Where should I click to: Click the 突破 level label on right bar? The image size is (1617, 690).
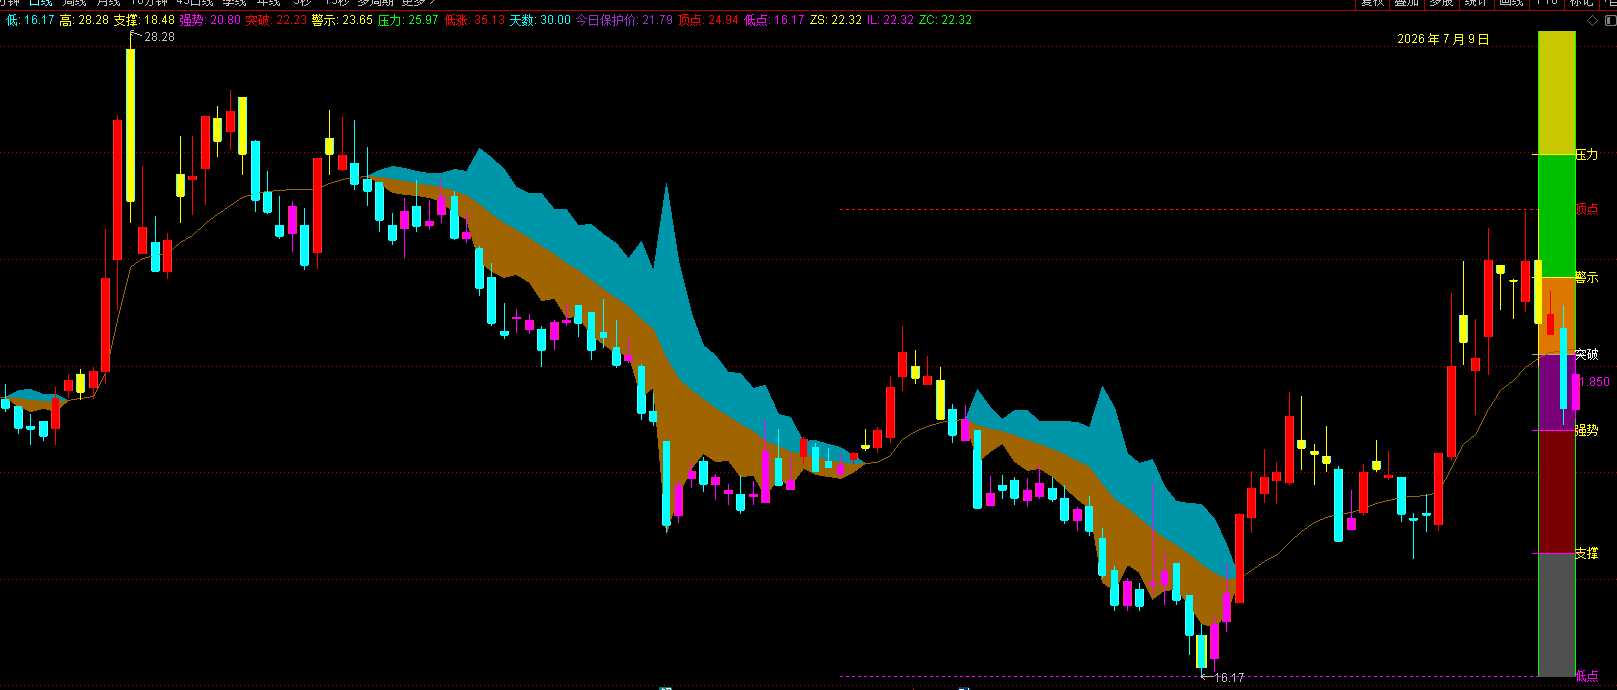coord(1587,354)
